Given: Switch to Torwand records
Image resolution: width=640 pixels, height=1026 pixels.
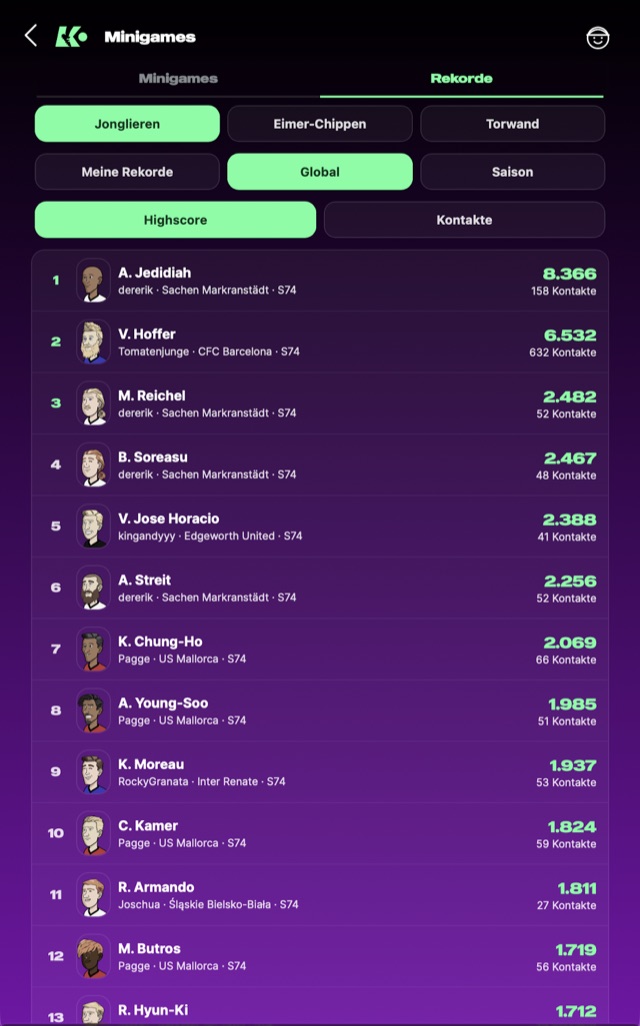Looking at the screenshot, I should tap(512, 124).
